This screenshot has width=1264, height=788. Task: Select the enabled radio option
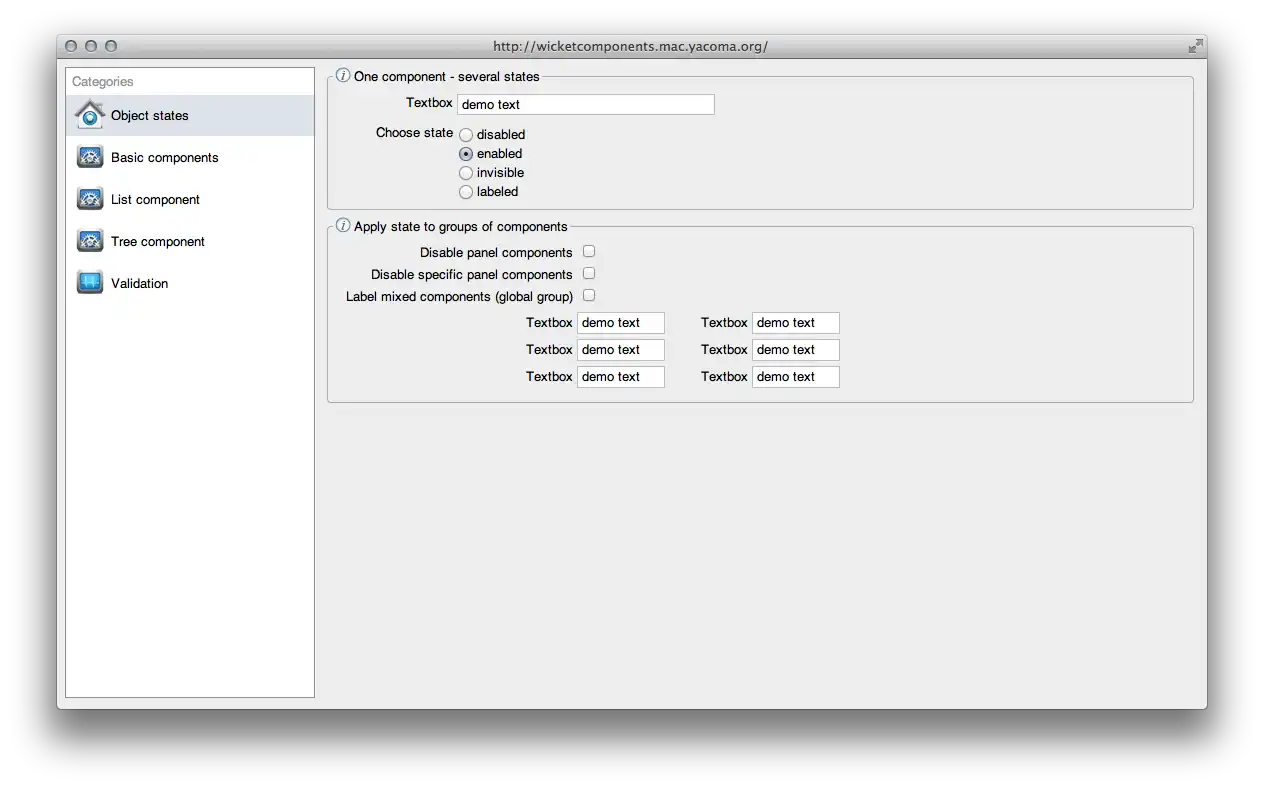coord(466,153)
